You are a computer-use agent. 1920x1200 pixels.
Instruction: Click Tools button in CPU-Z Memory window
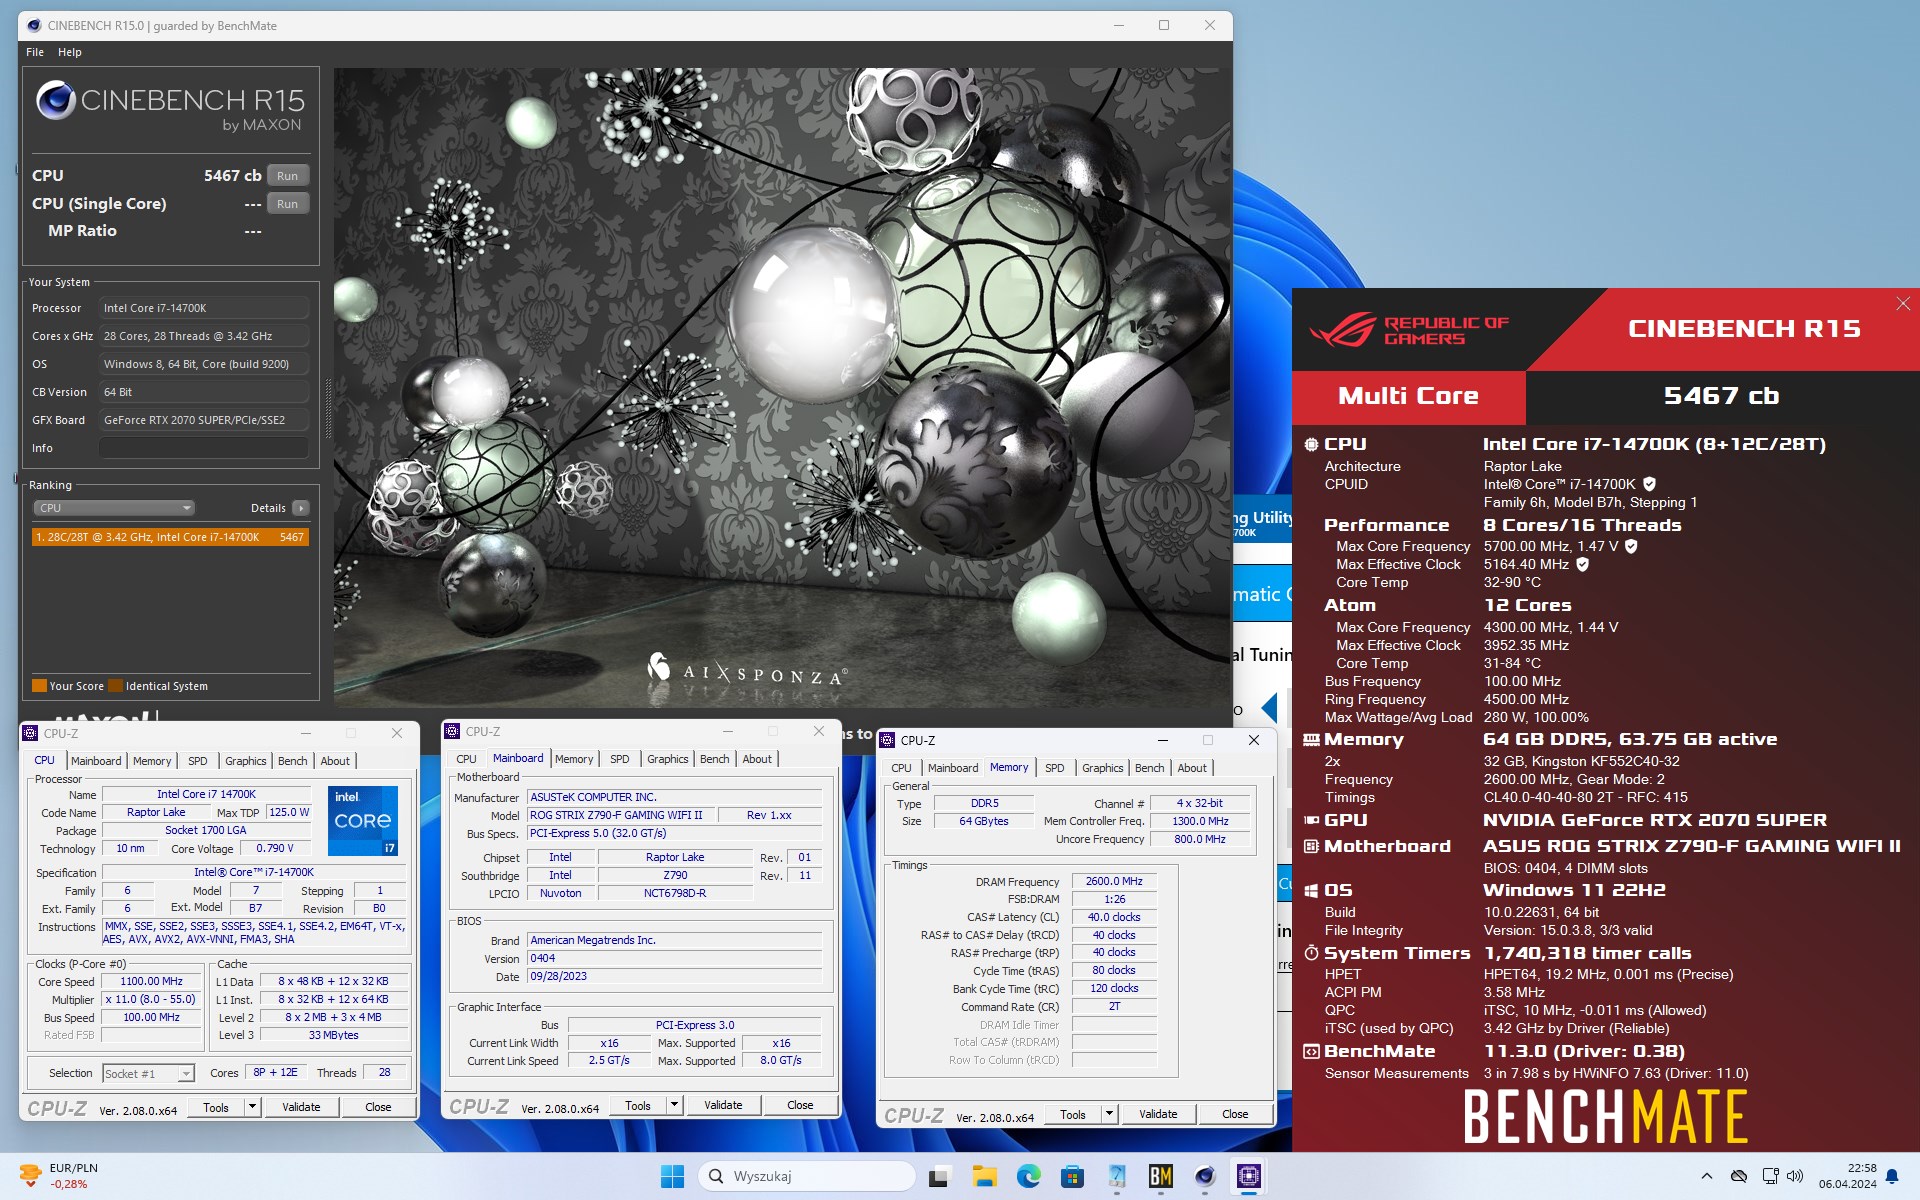(1073, 1114)
